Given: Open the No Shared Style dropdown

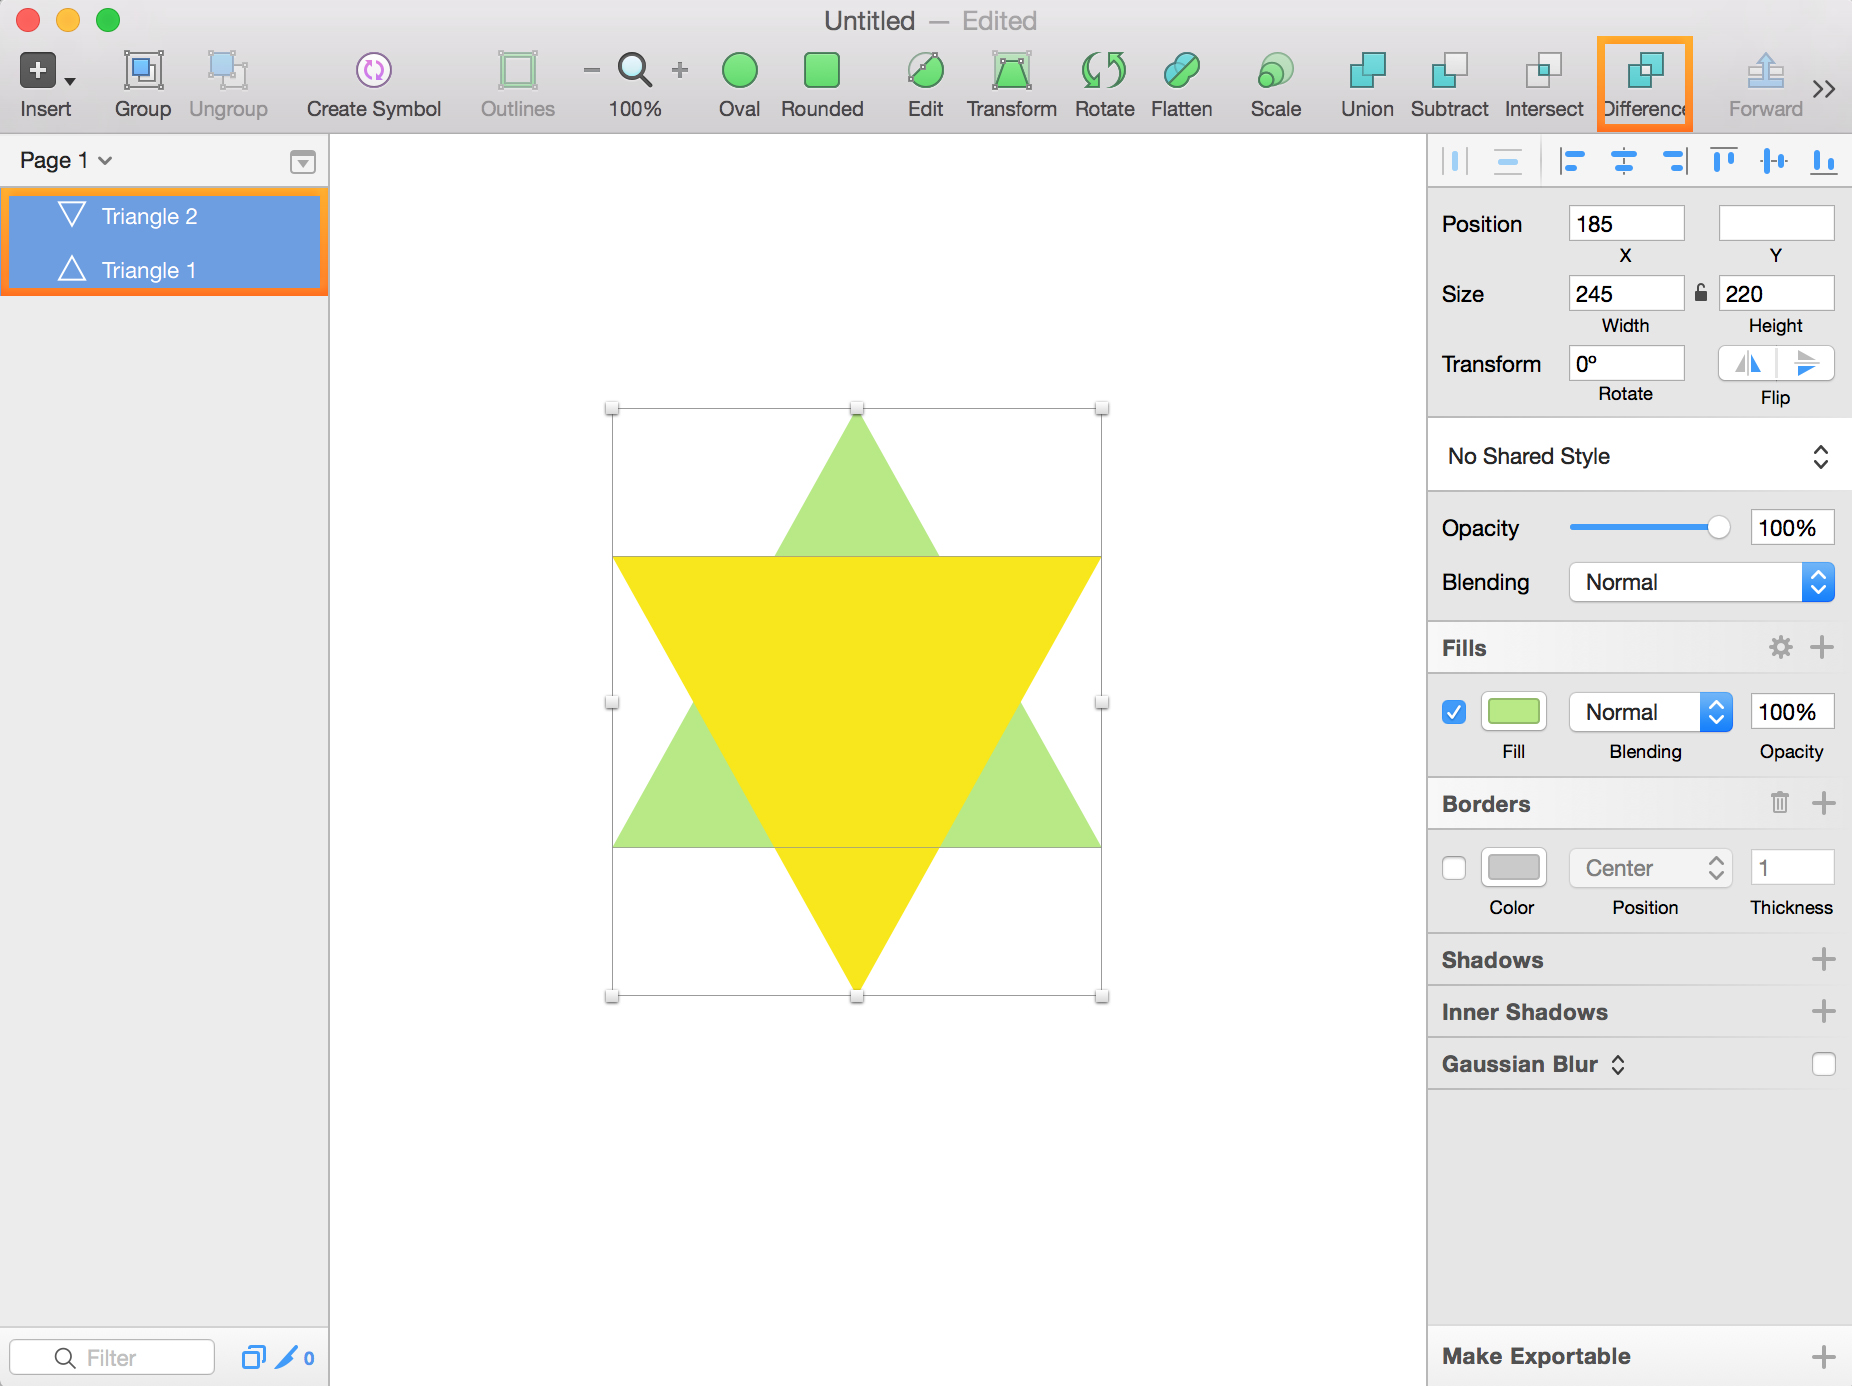Looking at the screenshot, I should 1639,456.
